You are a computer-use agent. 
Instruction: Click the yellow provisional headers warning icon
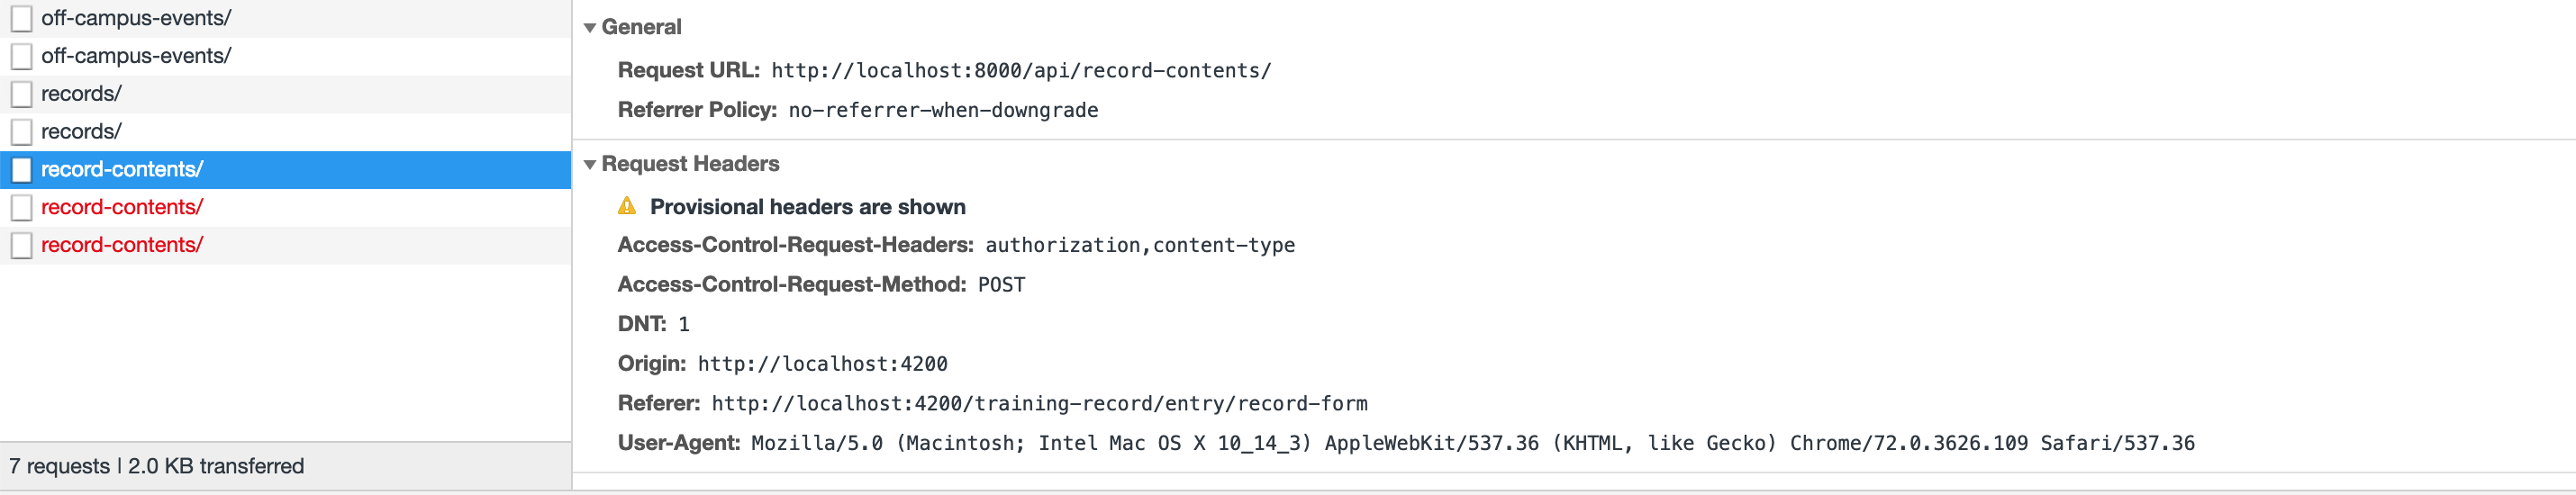point(627,206)
